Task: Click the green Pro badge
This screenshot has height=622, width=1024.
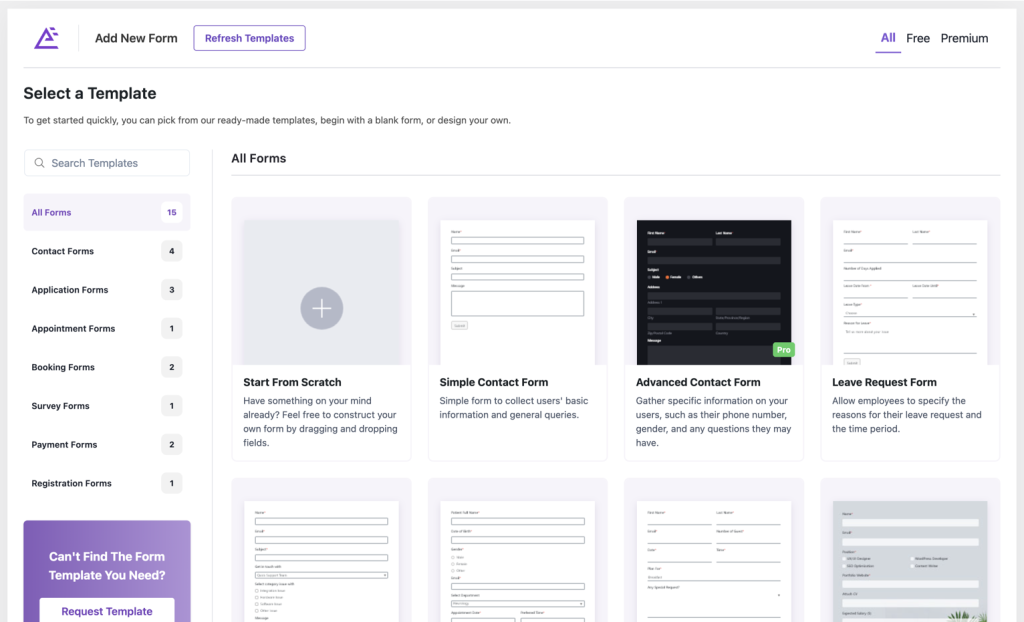Action: (783, 350)
